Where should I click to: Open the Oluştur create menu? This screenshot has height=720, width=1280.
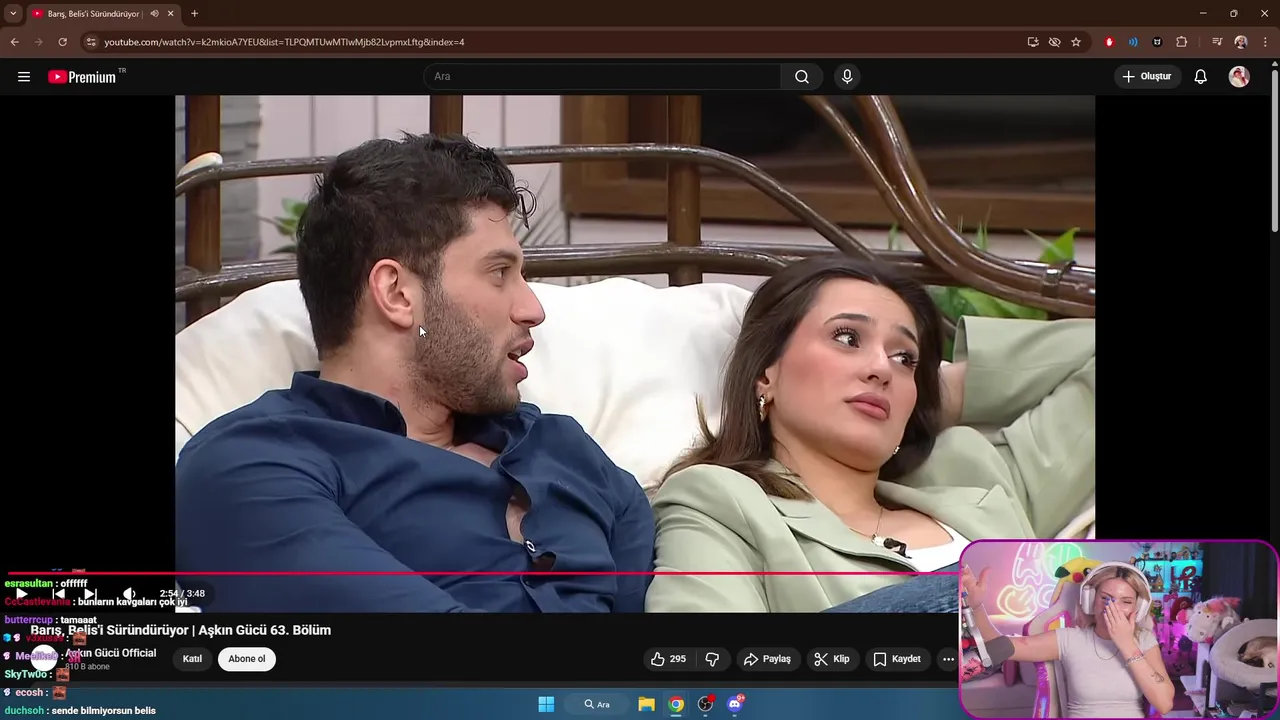(1147, 76)
